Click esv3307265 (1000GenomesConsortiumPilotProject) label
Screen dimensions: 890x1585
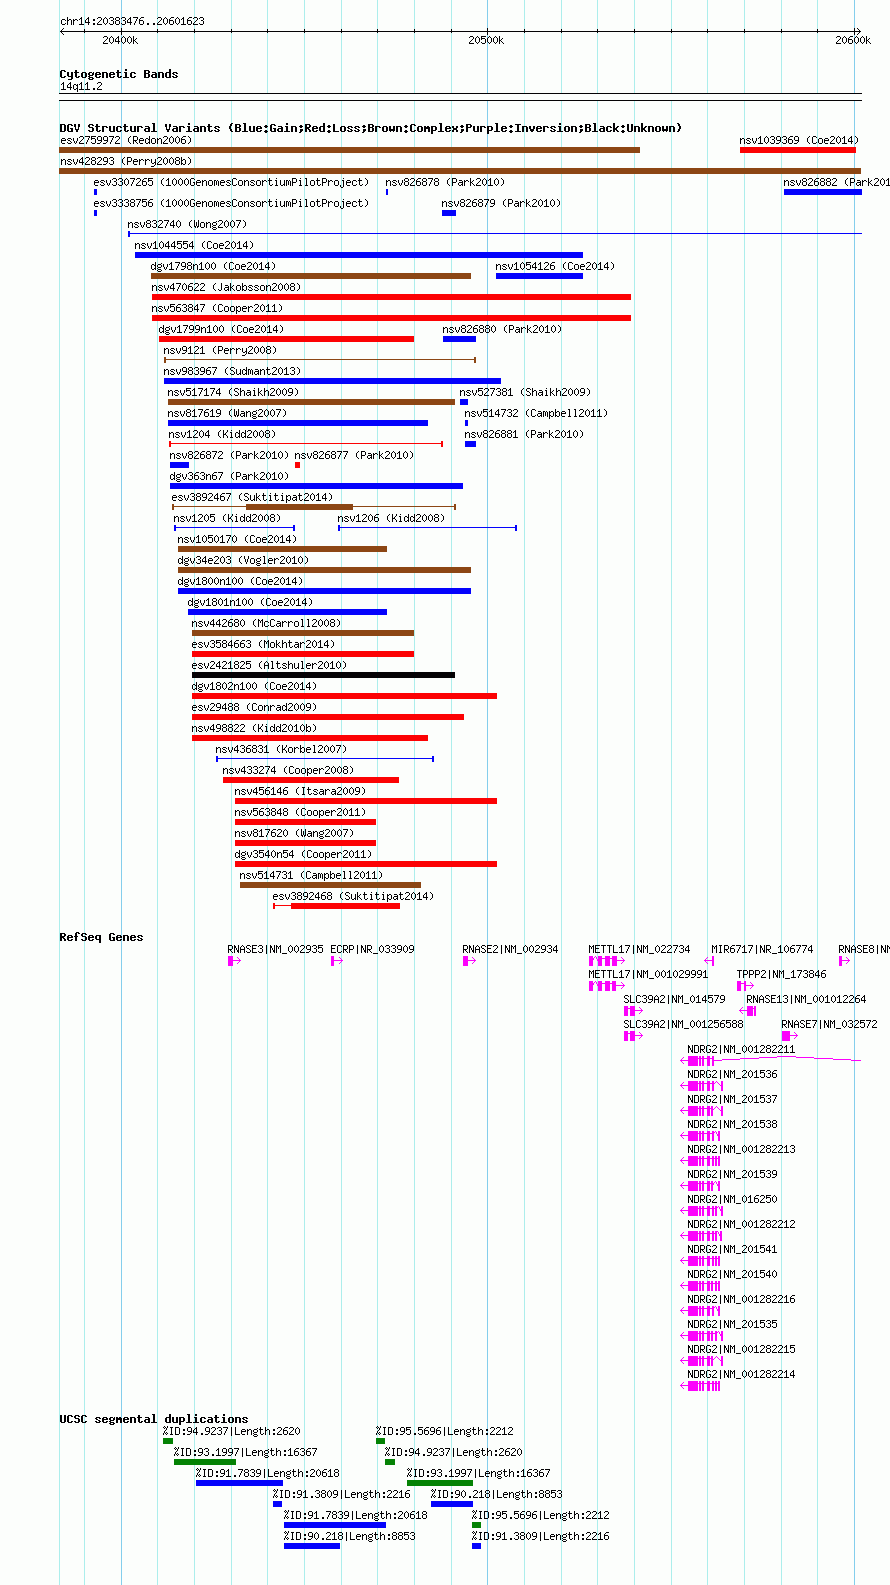click(231, 182)
